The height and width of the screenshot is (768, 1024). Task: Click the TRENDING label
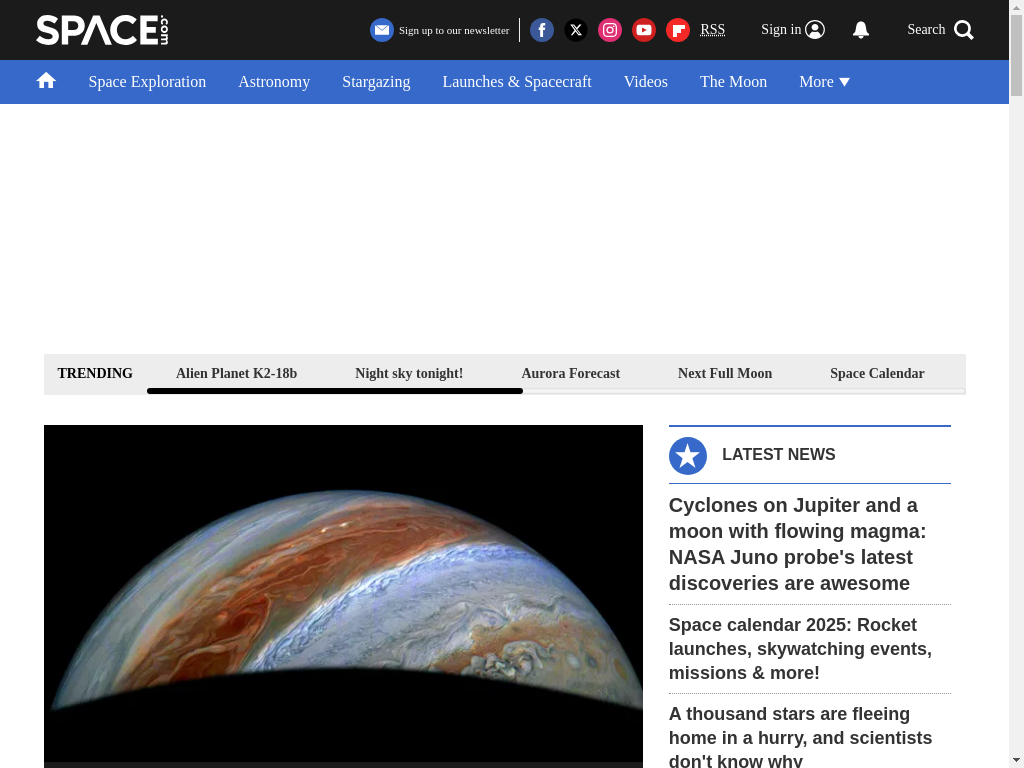(x=95, y=374)
